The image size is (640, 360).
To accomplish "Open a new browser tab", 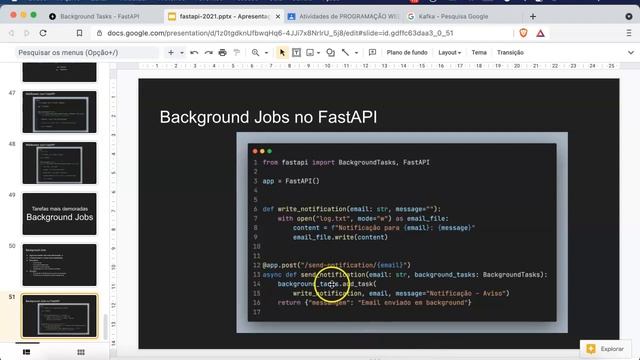I will (x=533, y=16).
